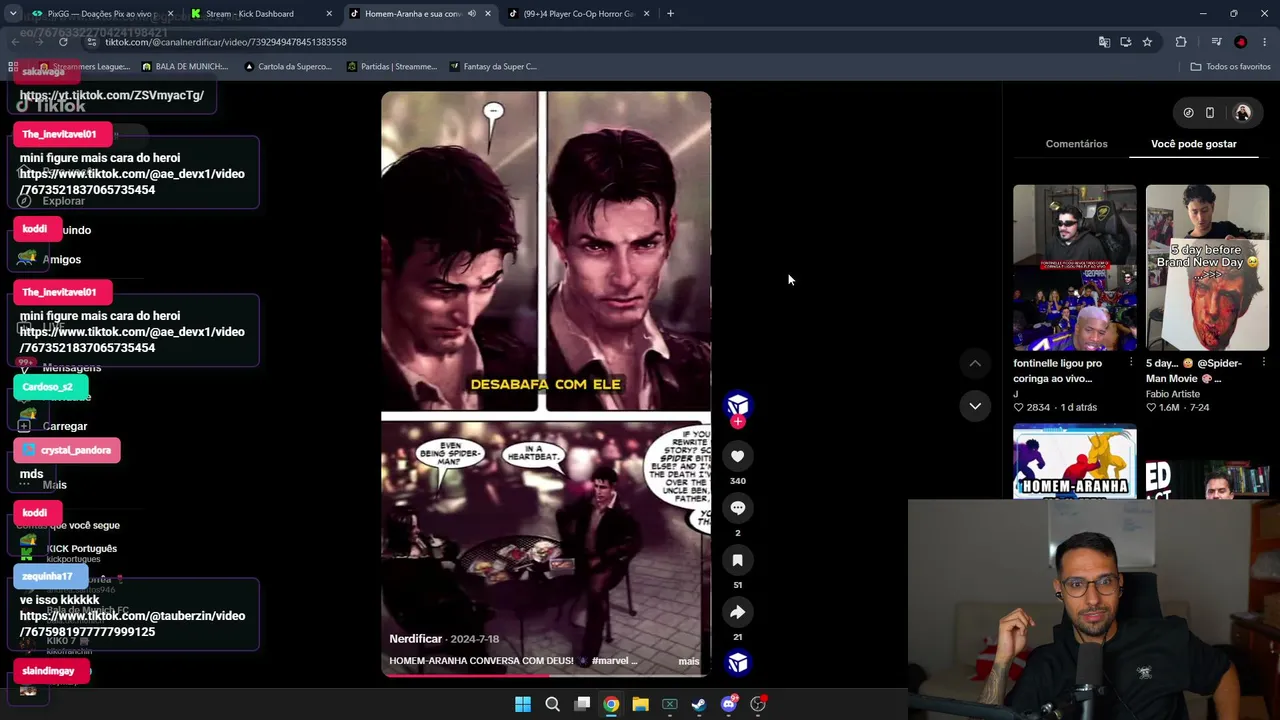This screenshot has width=1280, height=720.
Task: Open the tab search dropdown arrow
Action: point(13,14)
